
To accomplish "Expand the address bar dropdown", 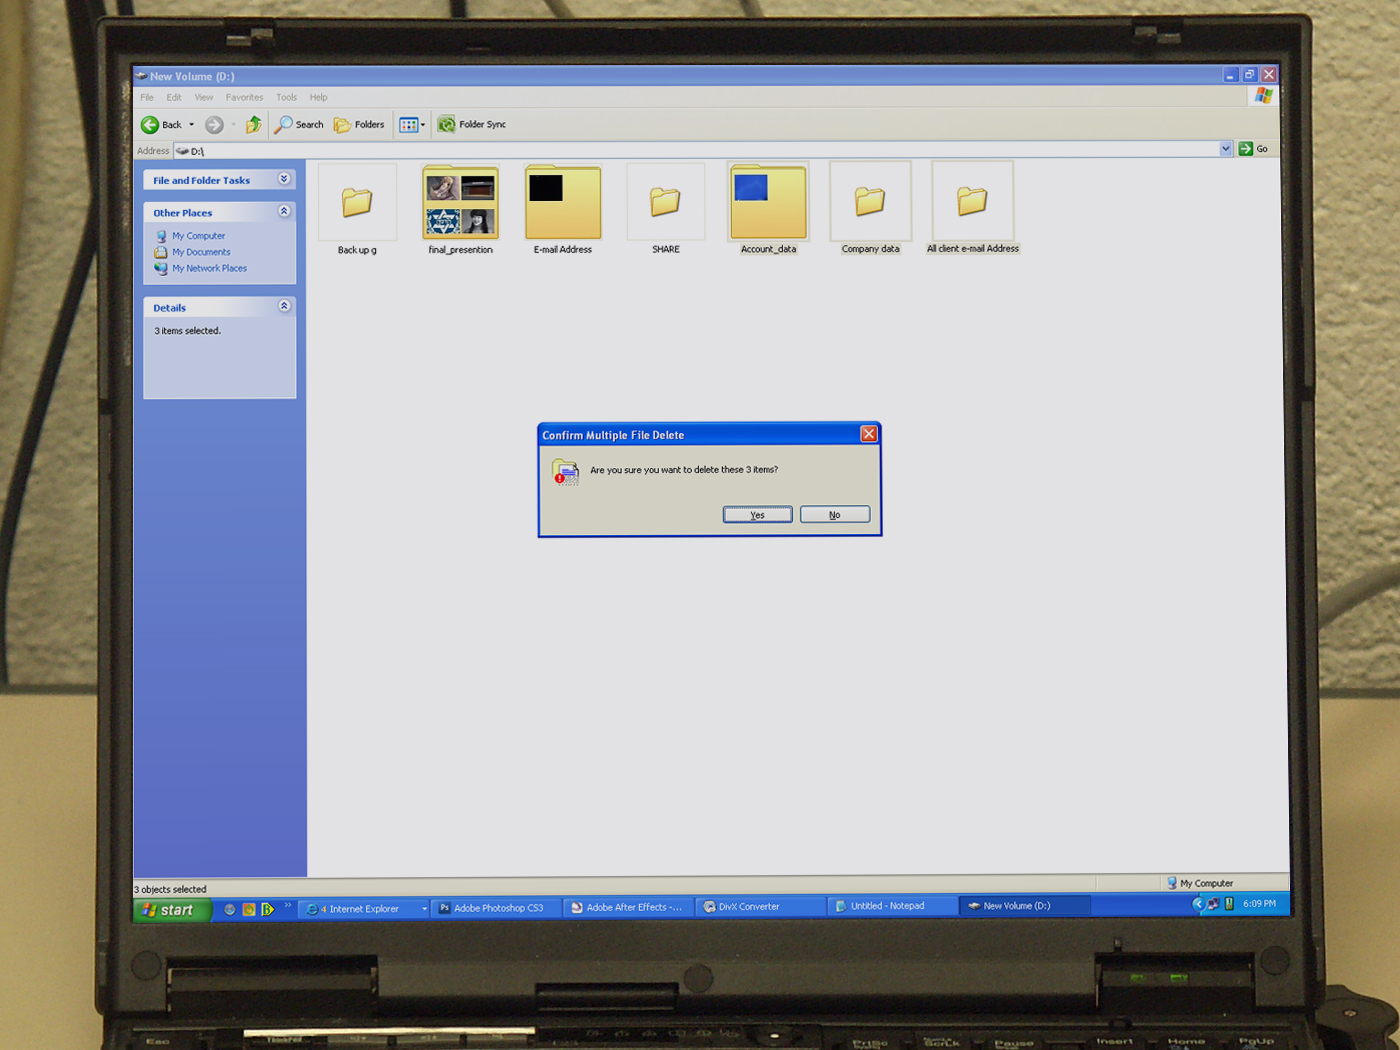I will coord(1225,149).
